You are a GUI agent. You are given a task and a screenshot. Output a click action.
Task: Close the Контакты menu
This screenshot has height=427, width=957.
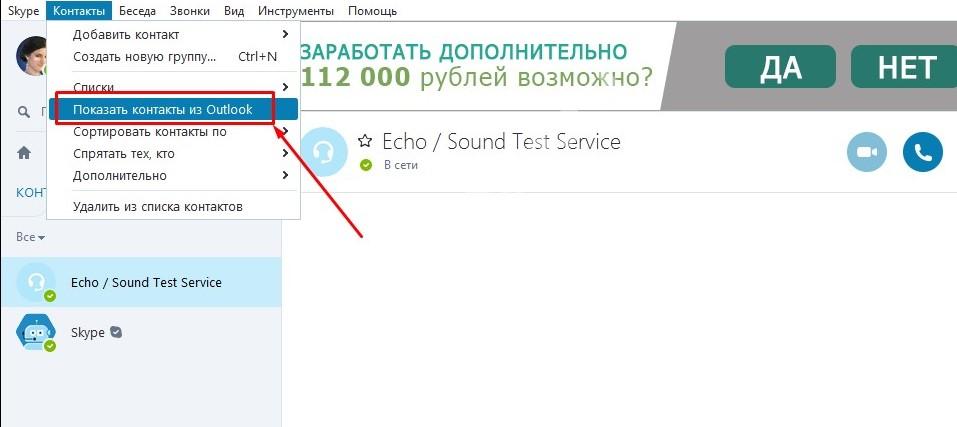(79, 11)
